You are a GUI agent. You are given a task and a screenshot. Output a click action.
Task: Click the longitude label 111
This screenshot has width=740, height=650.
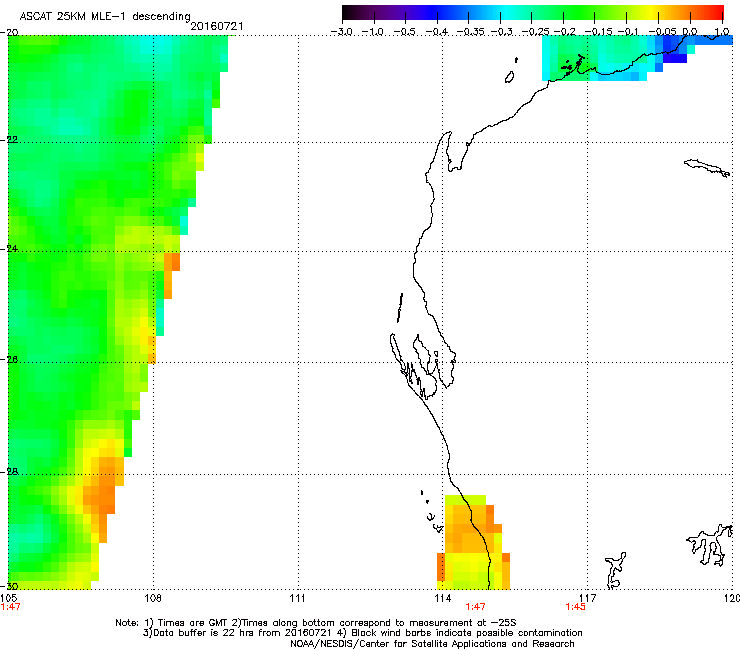[297, 598]
